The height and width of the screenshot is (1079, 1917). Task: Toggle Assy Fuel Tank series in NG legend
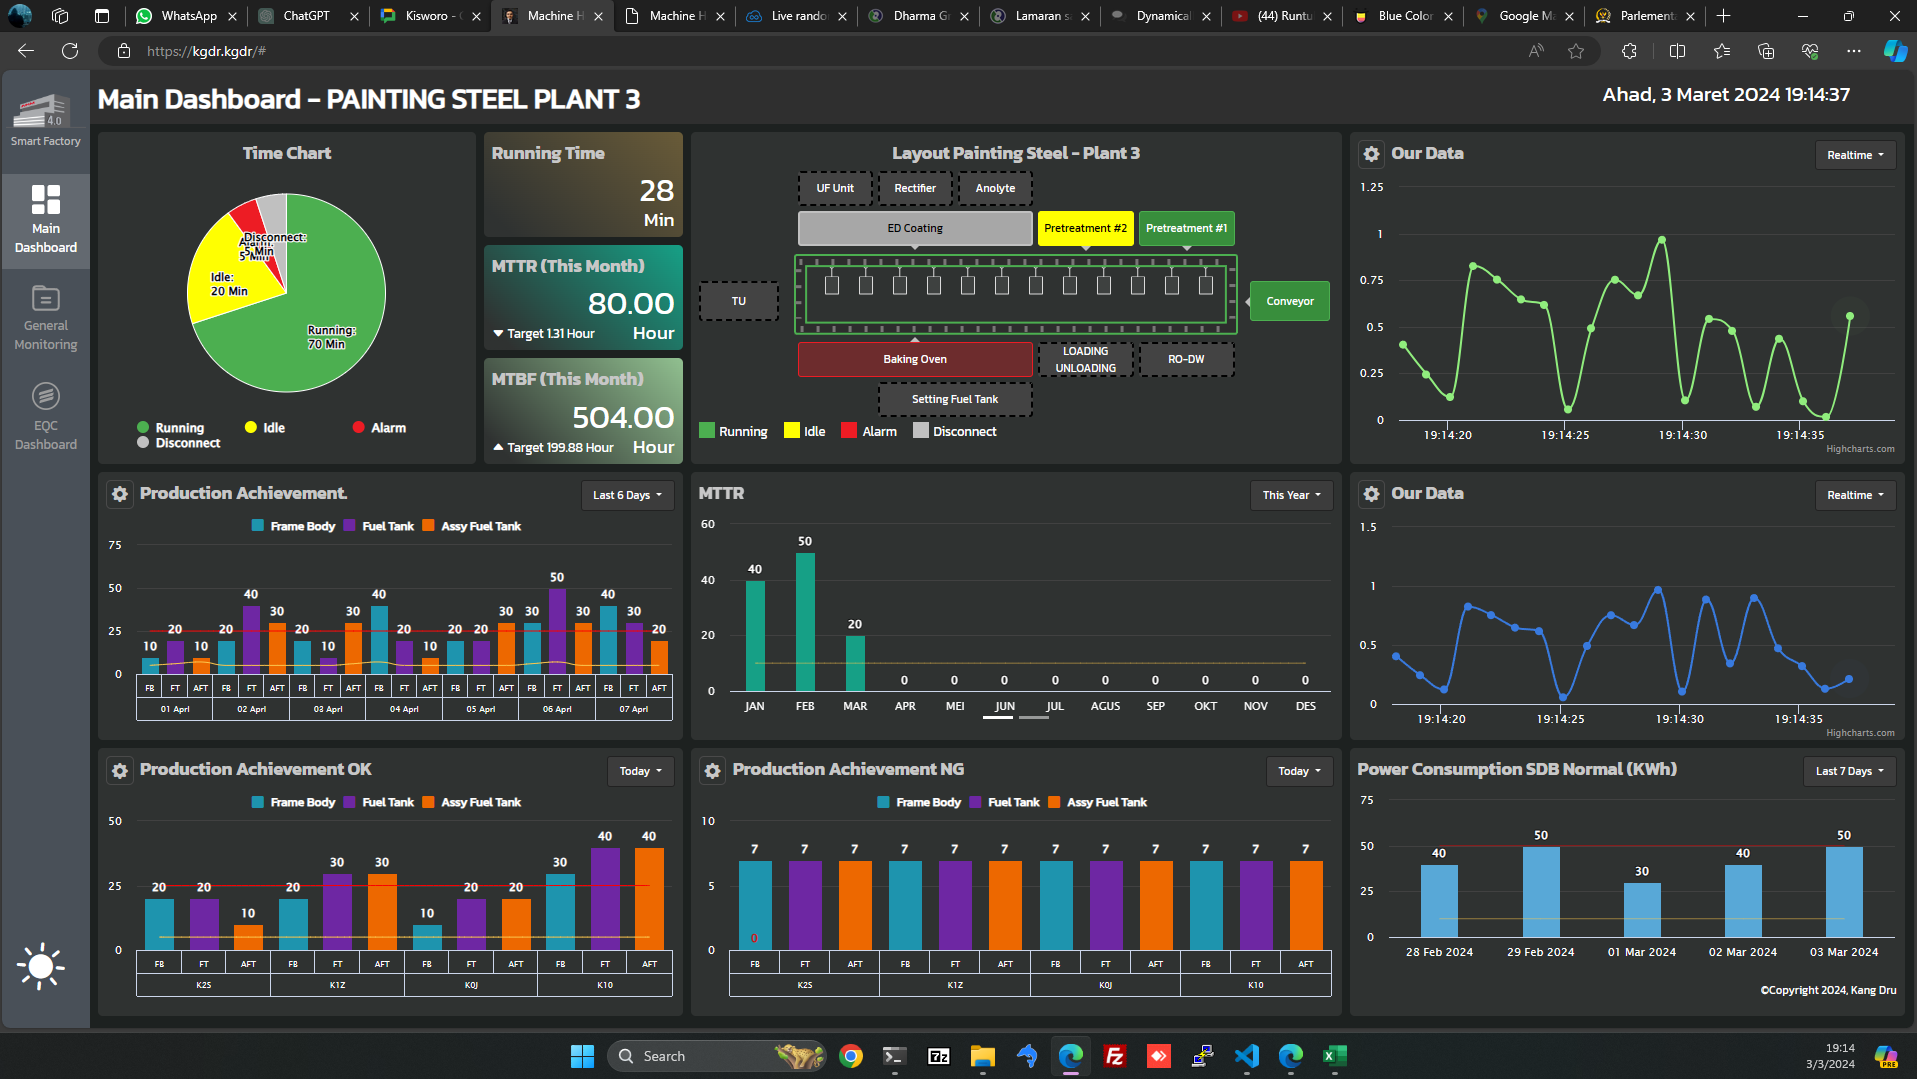[x=1097, y=802]
